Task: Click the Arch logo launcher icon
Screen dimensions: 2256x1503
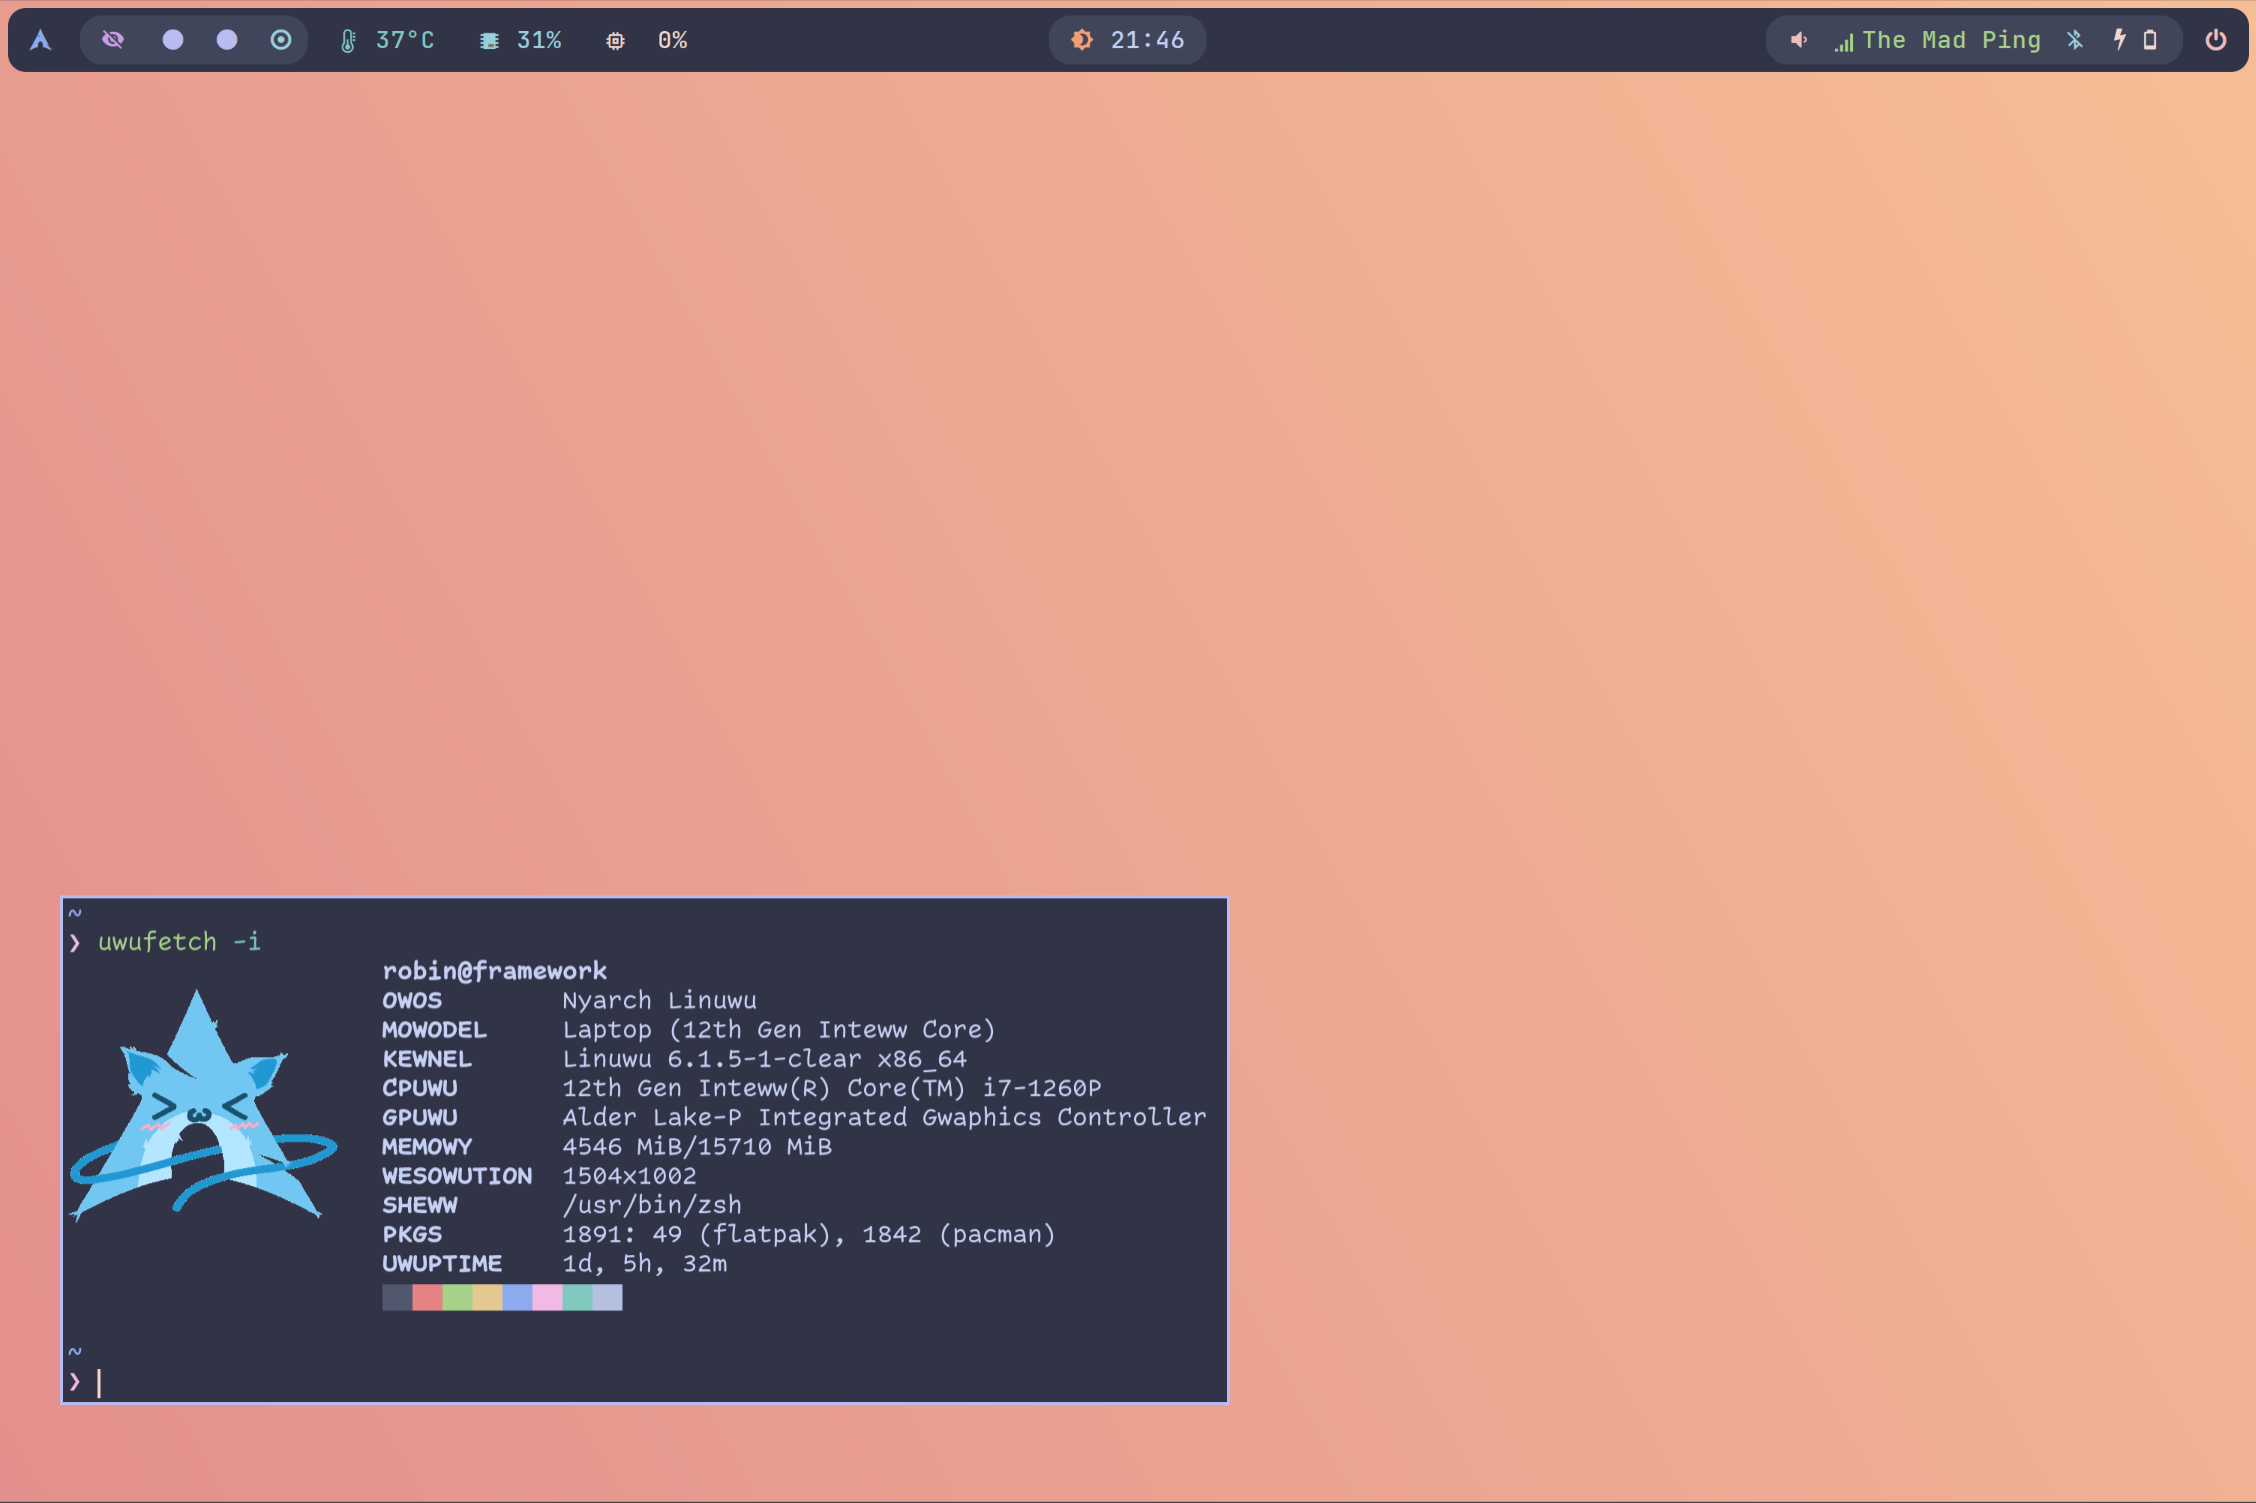Action: pyautogui.click(x=40, y=40)
